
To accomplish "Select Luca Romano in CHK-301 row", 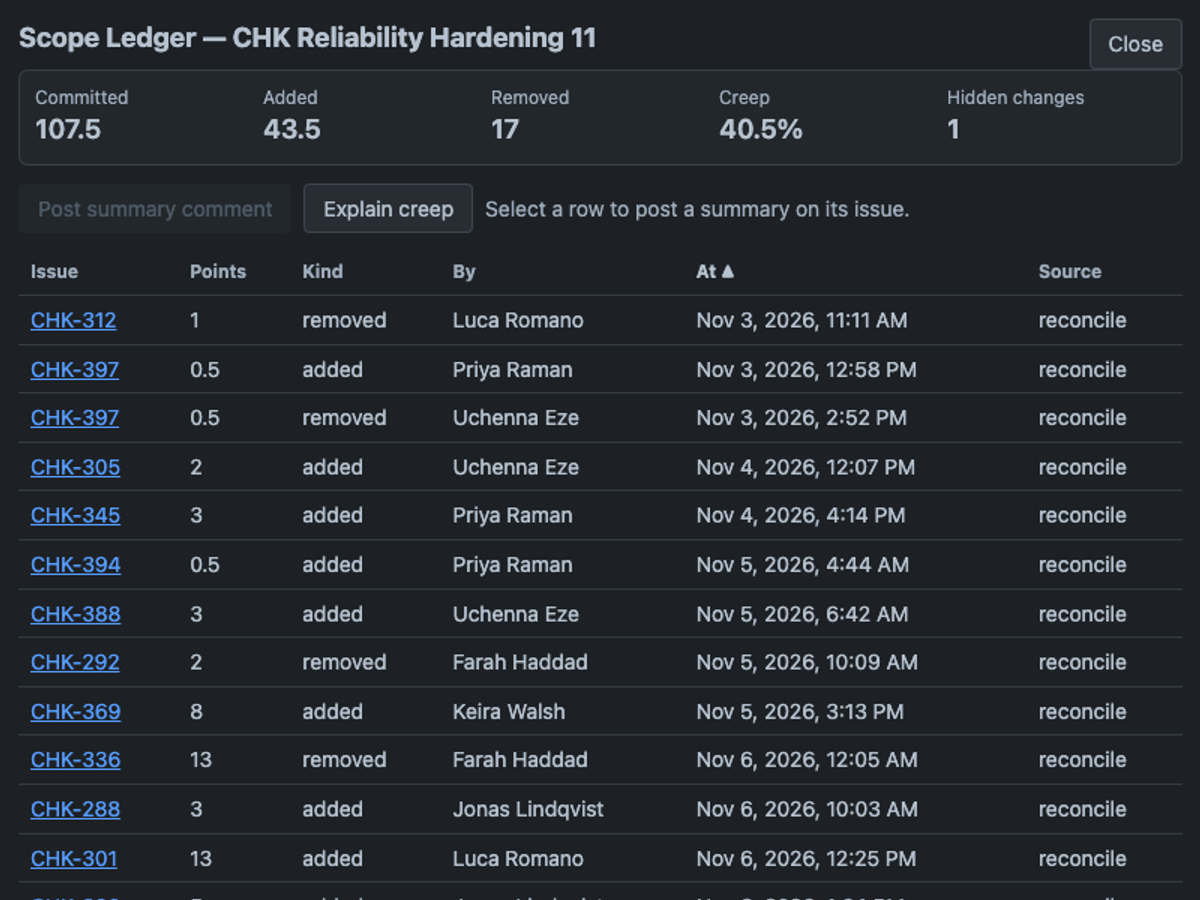I will point(518,859).
